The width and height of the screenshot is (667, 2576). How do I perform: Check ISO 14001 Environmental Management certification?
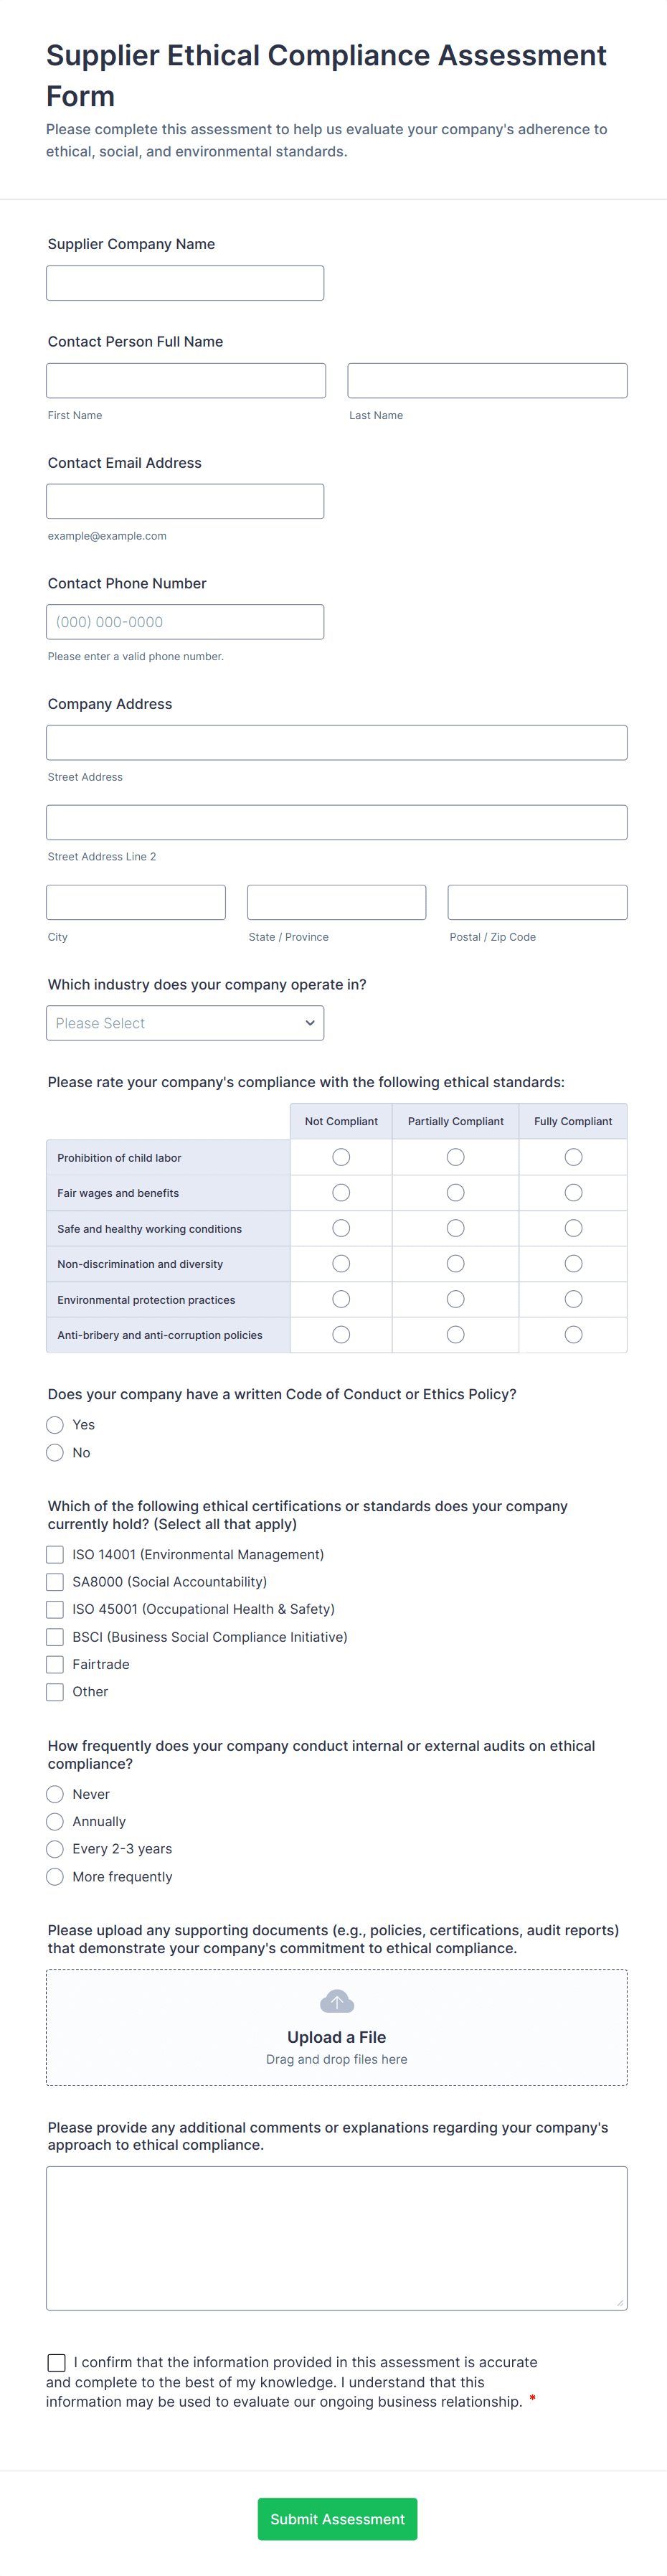[55, 1554]
